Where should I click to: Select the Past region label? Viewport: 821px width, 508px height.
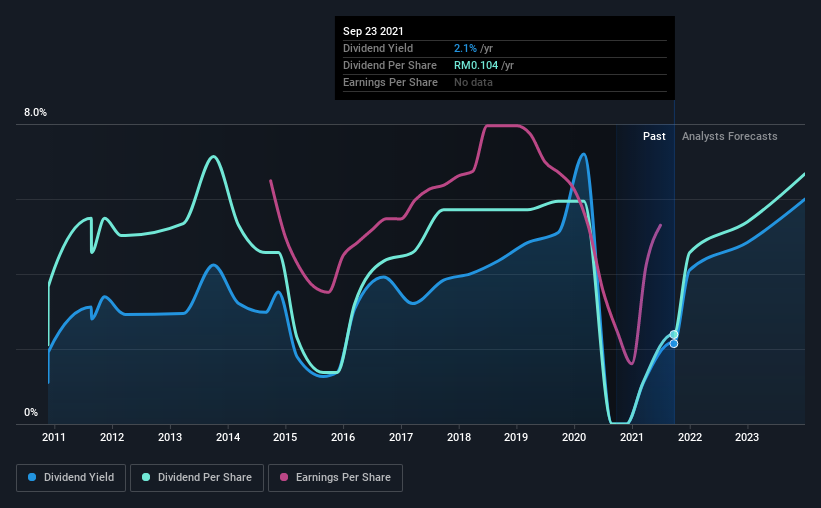[x=654, y=136]
